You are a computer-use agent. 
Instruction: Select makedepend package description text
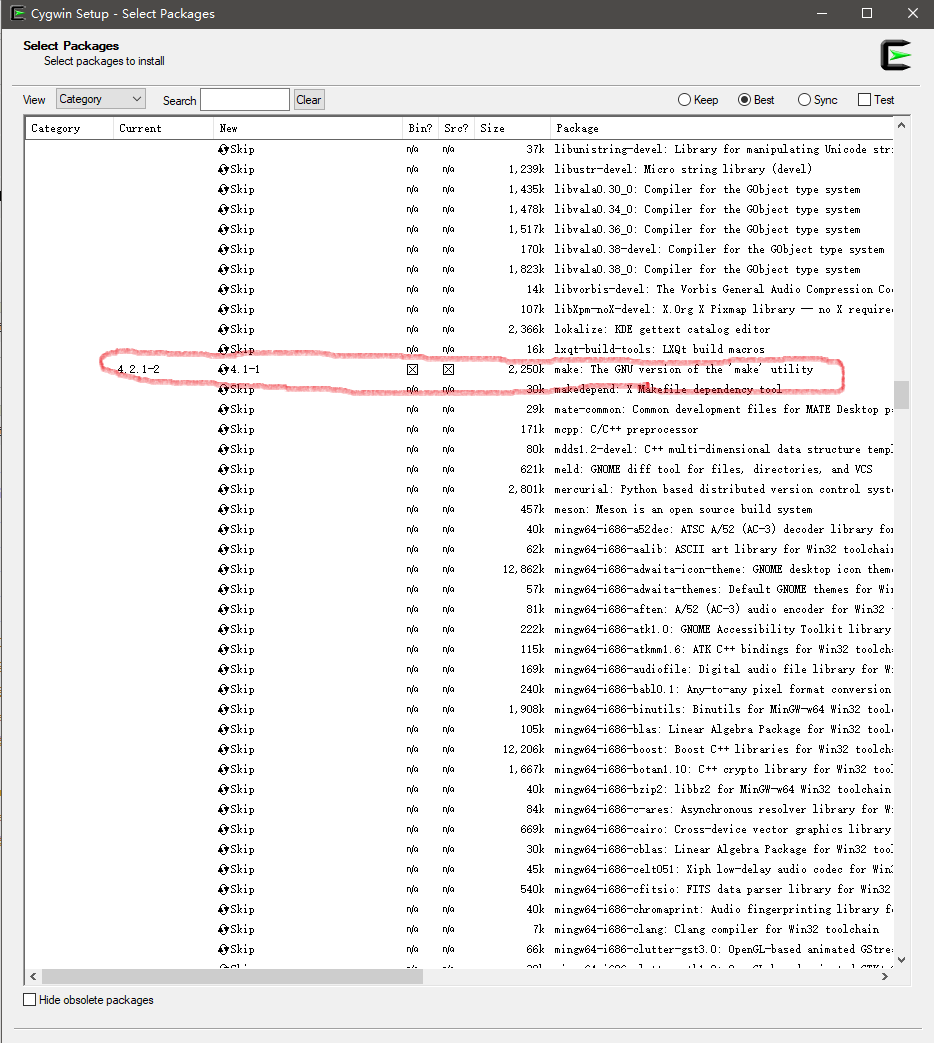669,389
